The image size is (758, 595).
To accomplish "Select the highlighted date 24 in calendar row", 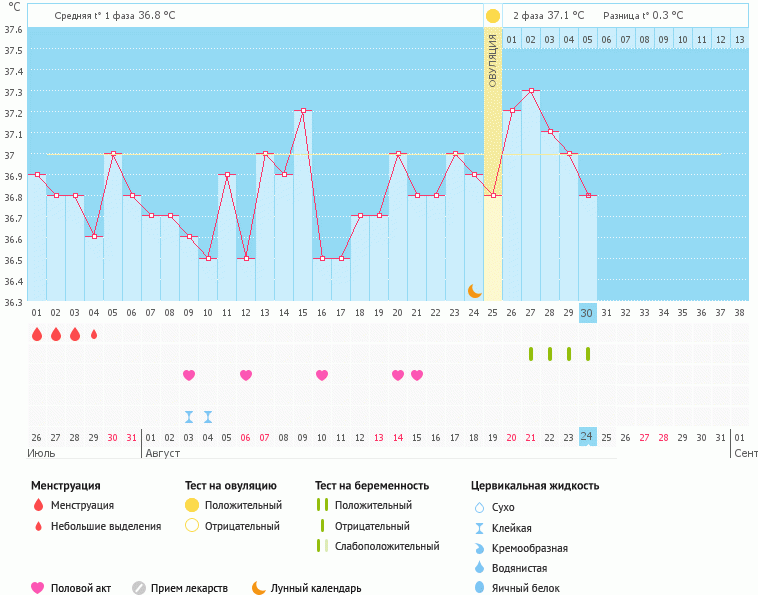I will (588, 437).
